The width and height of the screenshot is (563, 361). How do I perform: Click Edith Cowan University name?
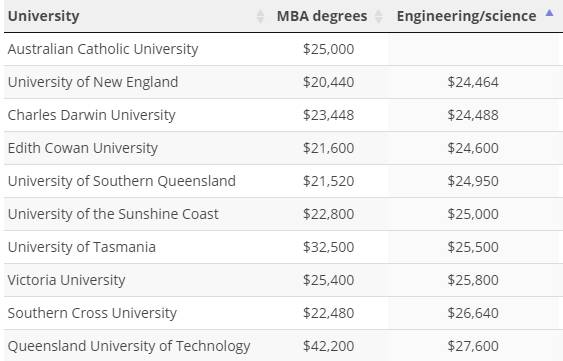click(83, 148)
